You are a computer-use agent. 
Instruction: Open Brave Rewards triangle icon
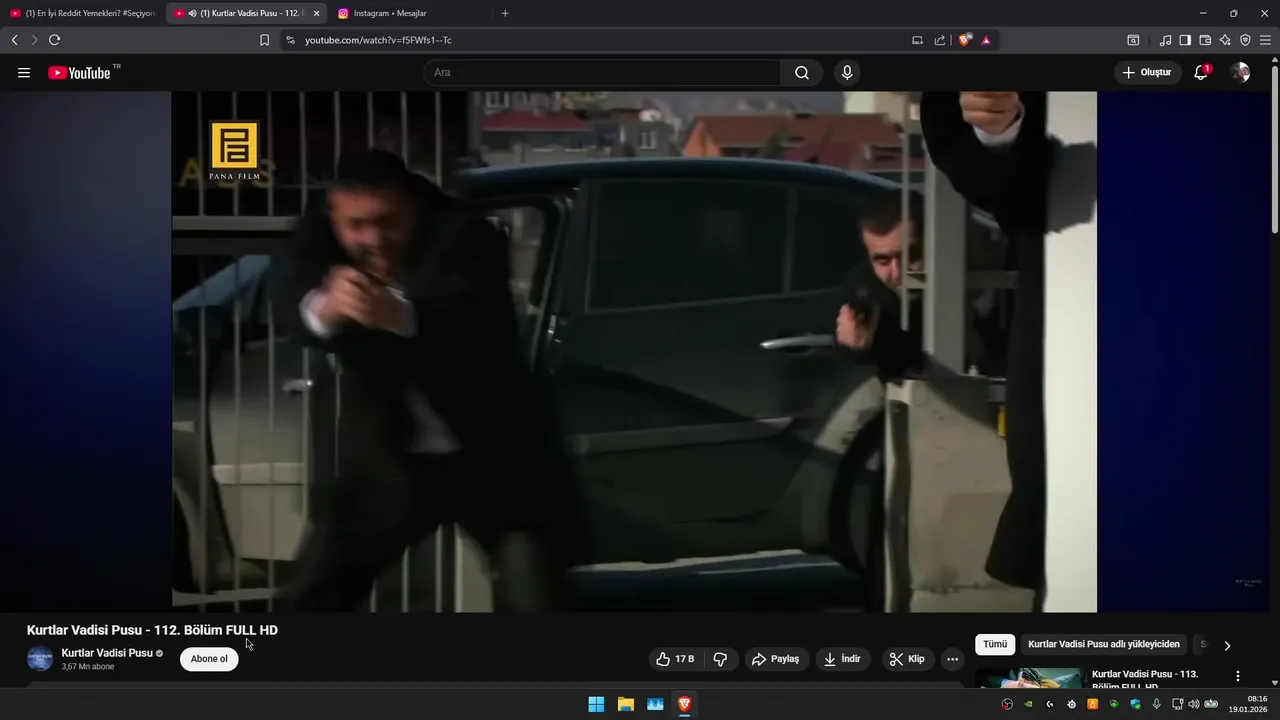[986, 40]
